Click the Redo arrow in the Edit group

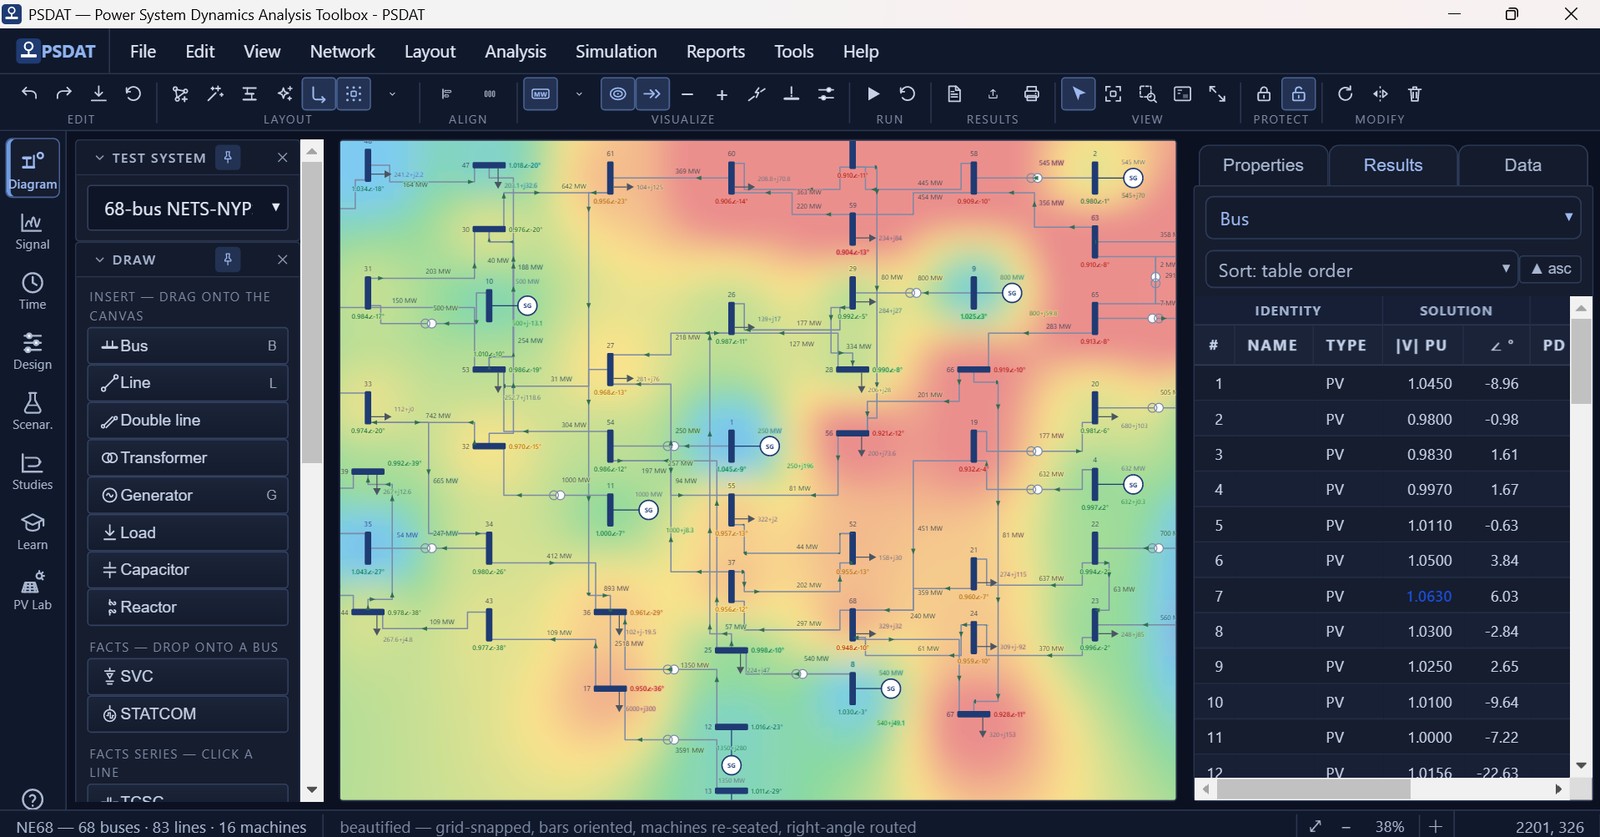click(x=64, y=94)
